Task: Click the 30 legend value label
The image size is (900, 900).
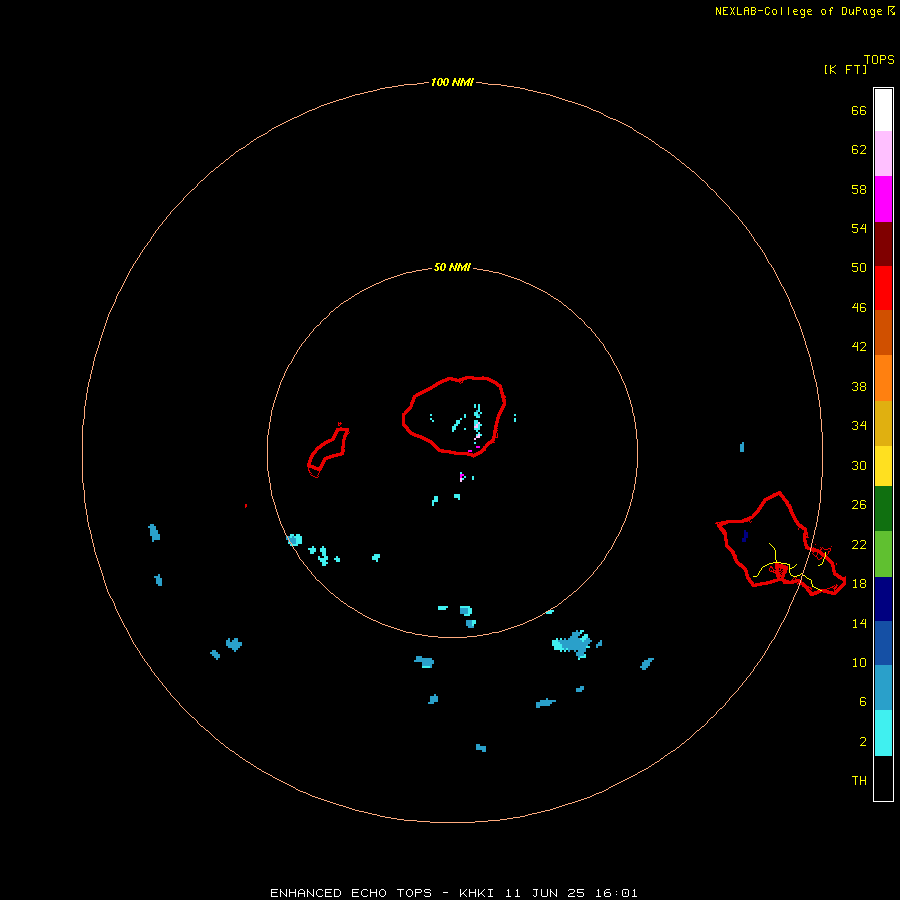Action: click(x=859, y=465)
